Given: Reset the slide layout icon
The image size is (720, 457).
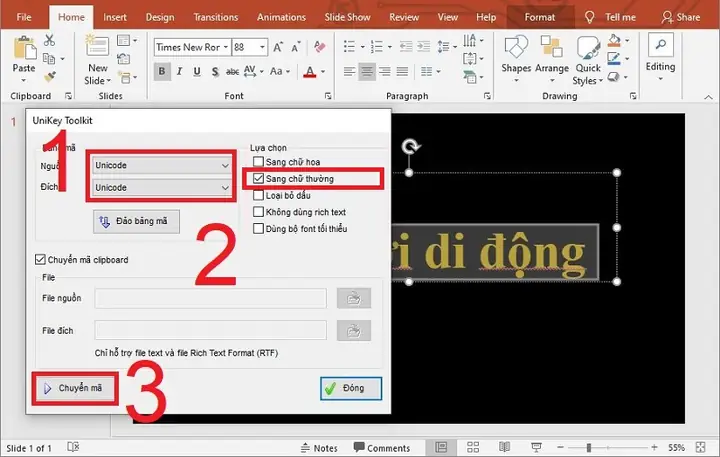Looking at the screenshot, I should [x=123, y=58].
